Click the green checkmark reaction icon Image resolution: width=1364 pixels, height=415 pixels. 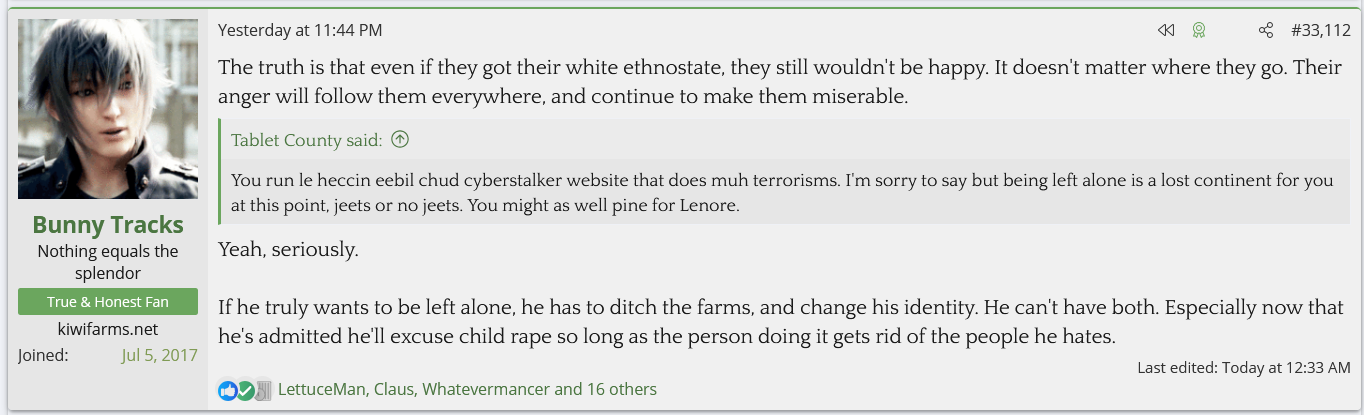245,390
